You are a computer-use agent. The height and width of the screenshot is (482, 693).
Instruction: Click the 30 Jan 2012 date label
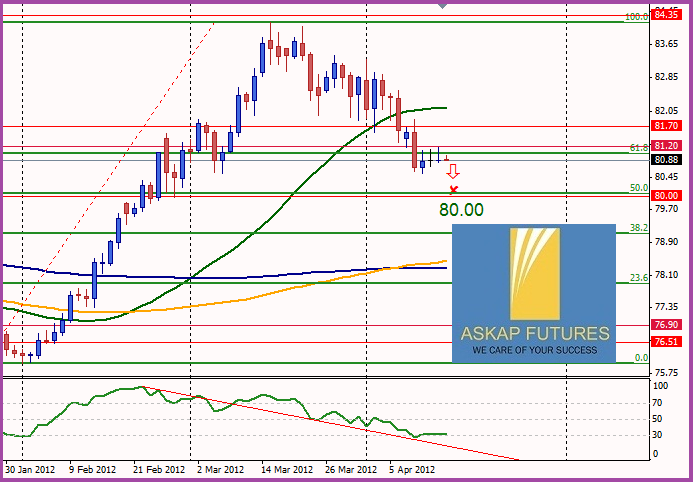click(29, 468)
